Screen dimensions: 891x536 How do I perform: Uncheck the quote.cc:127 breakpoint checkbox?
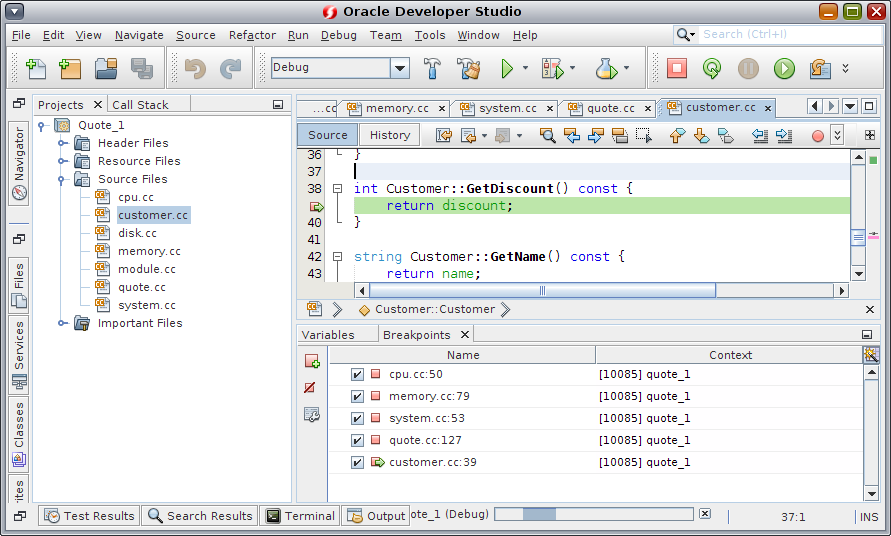point(357,441)
